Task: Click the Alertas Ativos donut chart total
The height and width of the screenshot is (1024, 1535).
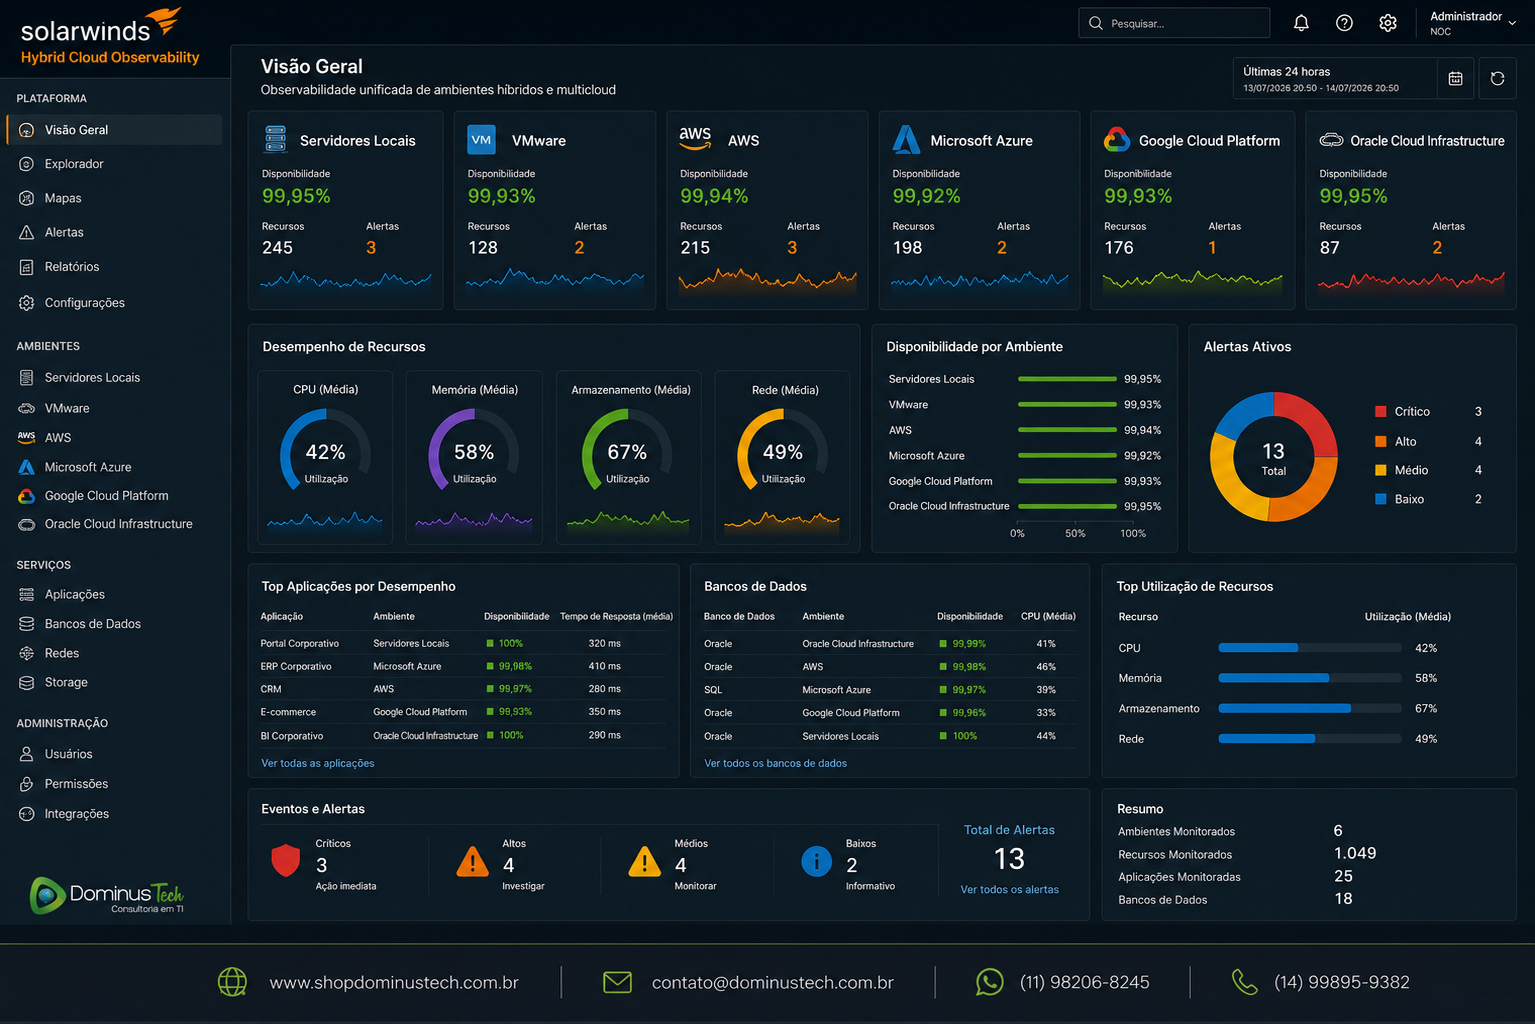Action: [1273, 457]
